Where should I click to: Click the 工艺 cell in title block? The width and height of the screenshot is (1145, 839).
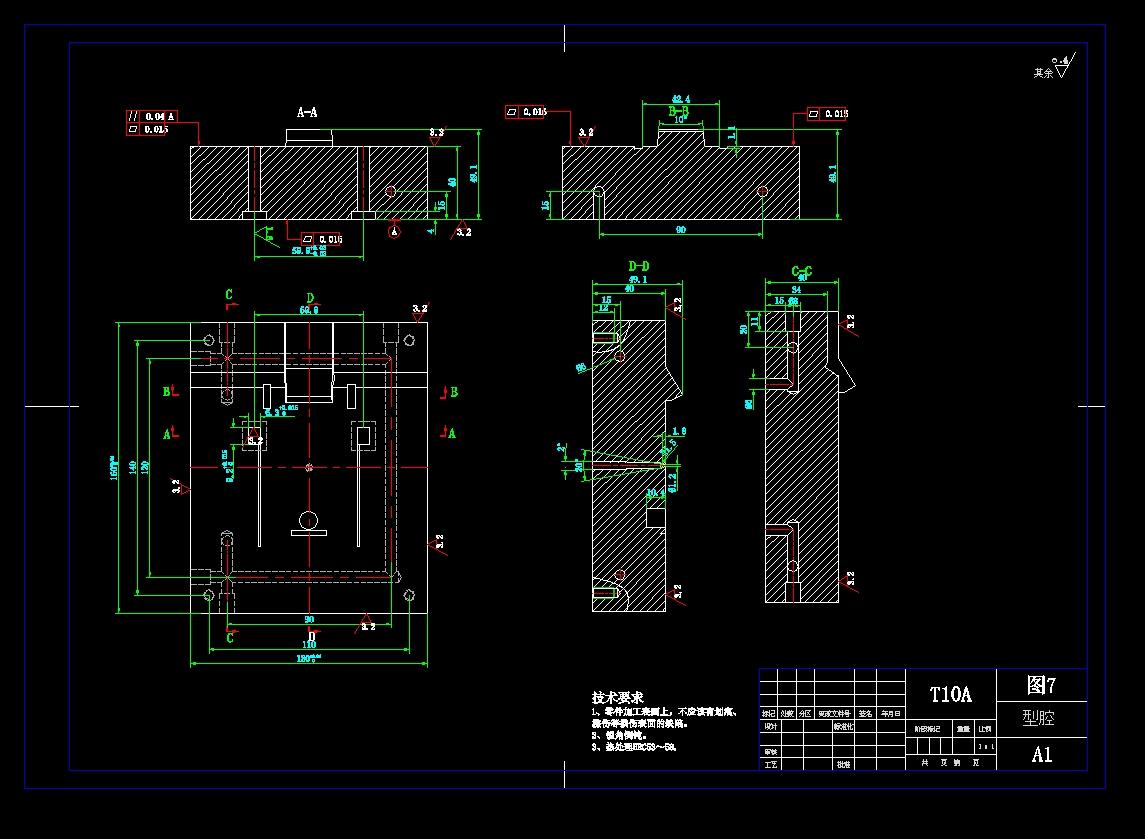[770, 765]
